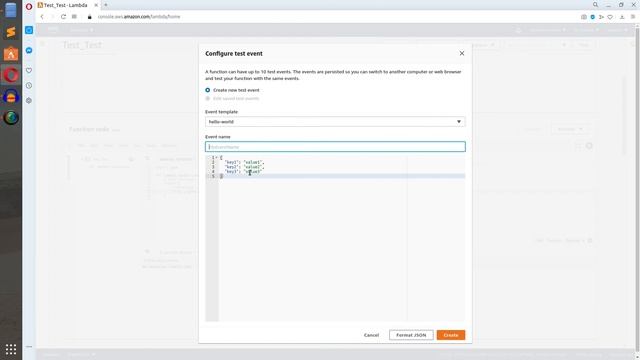
Task: Close the Configure test event dialog
Action: pos(462,53)
